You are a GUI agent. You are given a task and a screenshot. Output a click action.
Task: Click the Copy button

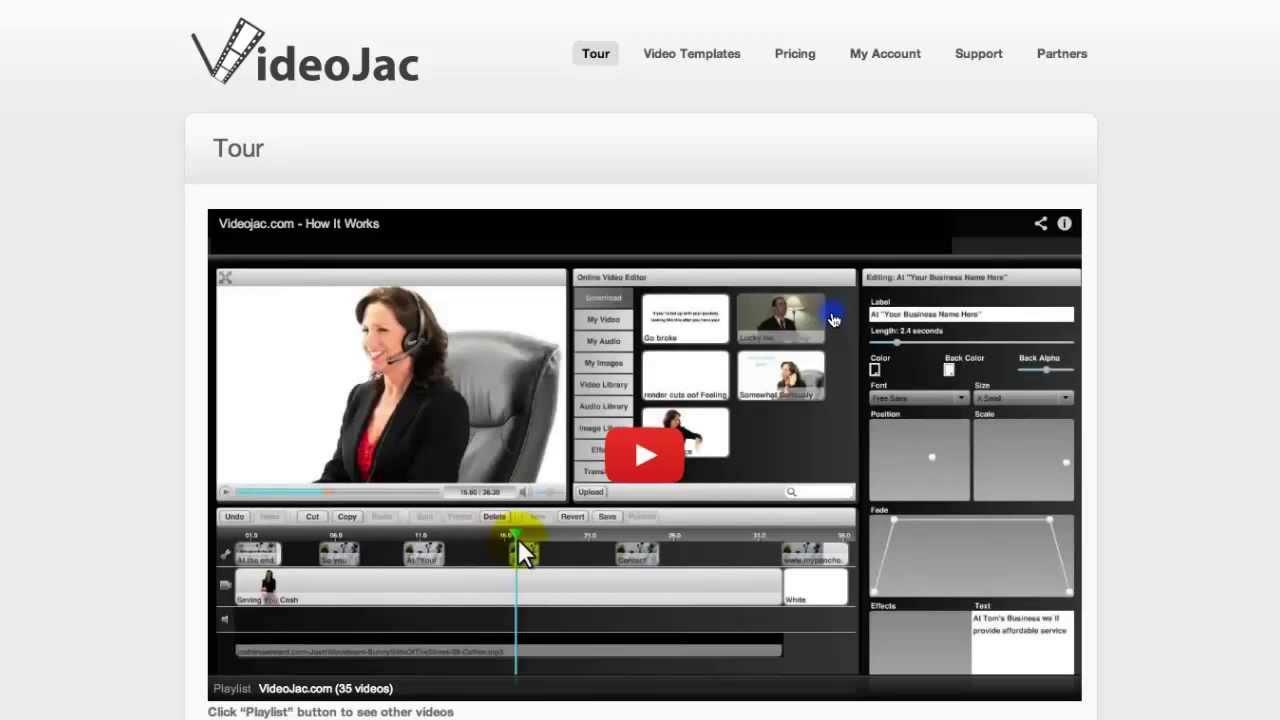click(x=347, y=517)
